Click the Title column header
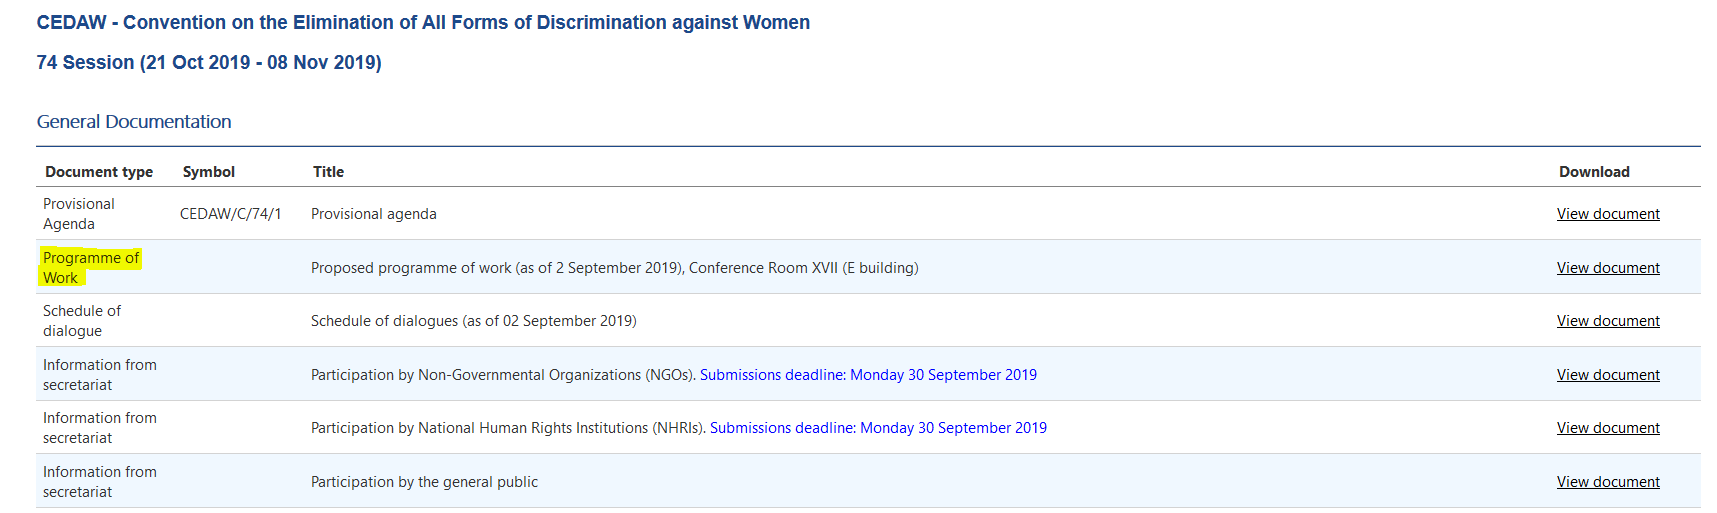The height and width of the screenshot is (513, 1717). pos(328,172)
